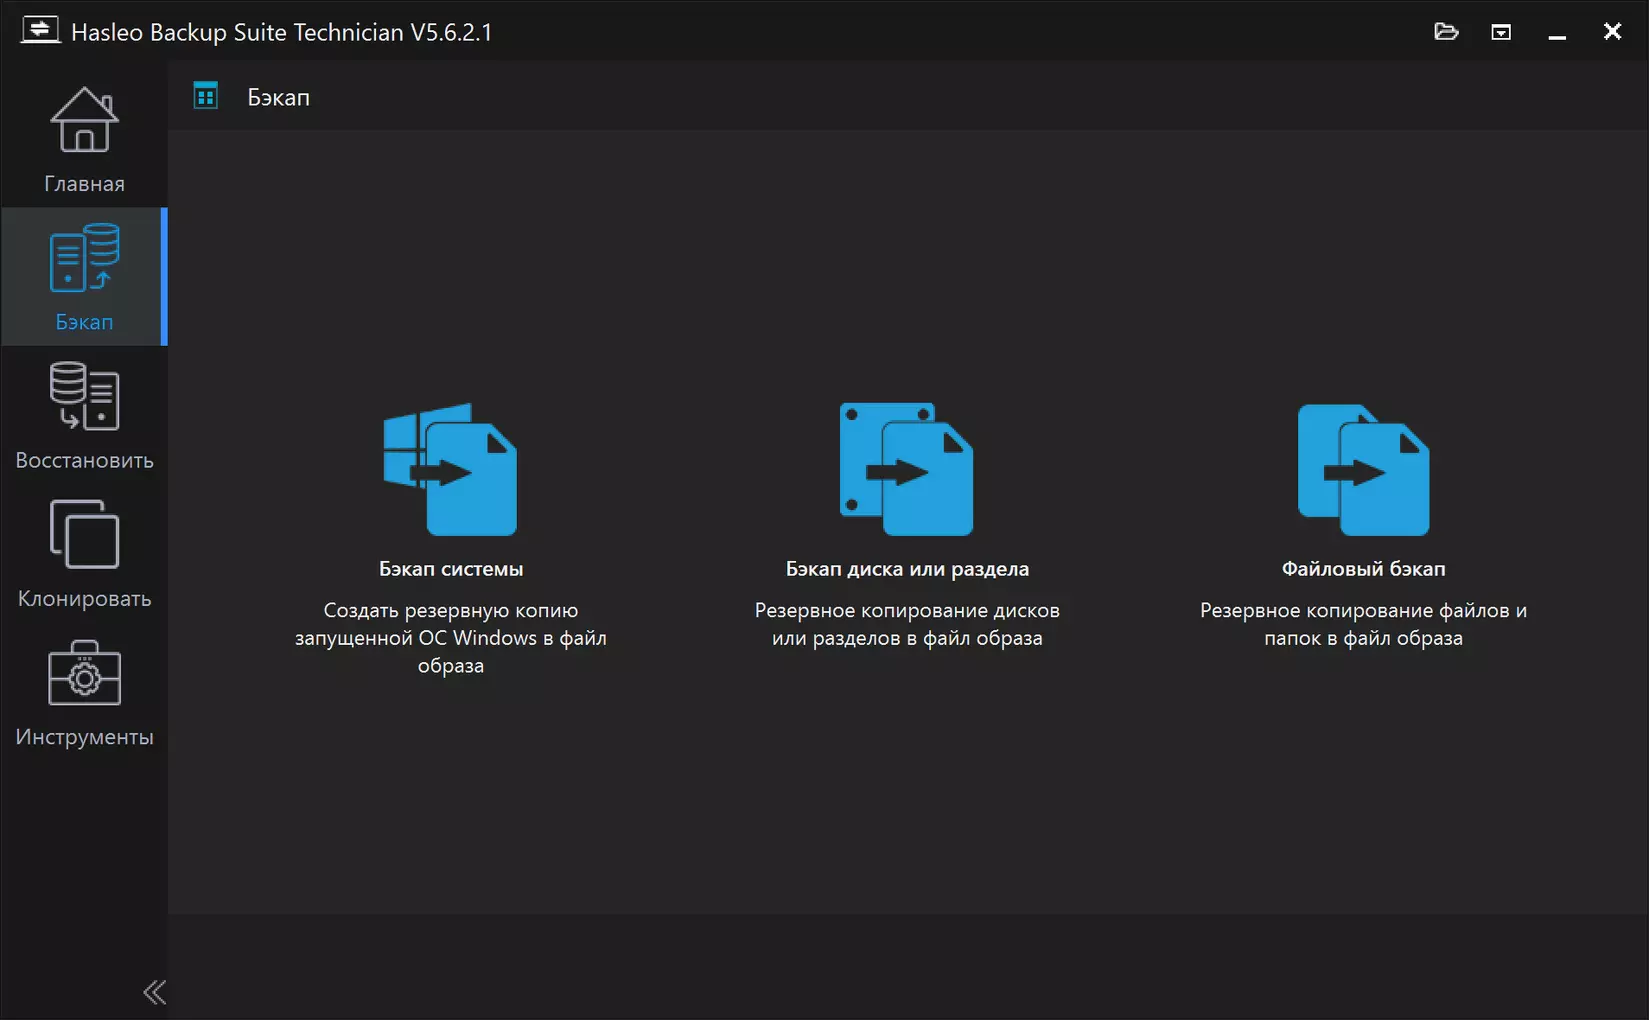Click the grid icon next to Бэкап header
The height and width of the screenshot is (1020, 1649).
click(x=206, y=96)
